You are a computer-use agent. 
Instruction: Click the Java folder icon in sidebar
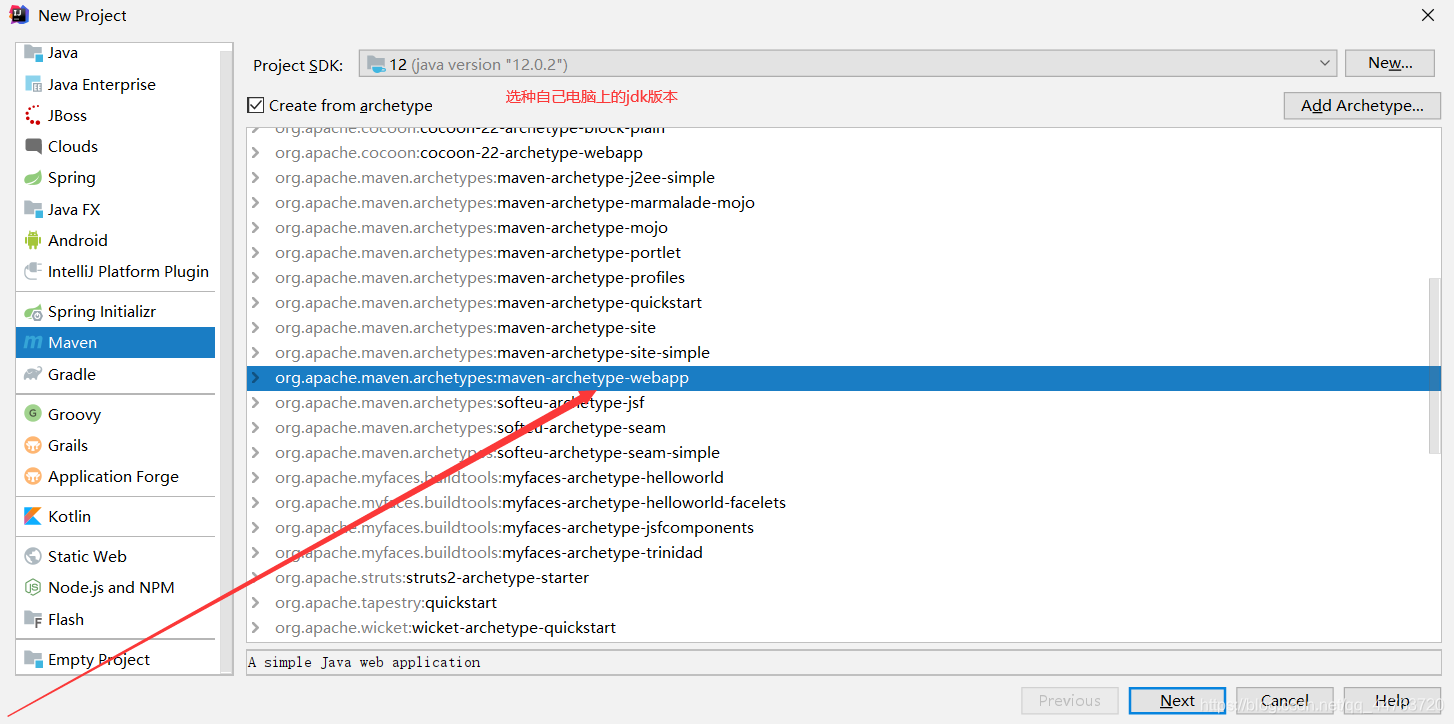click(33, 53)
